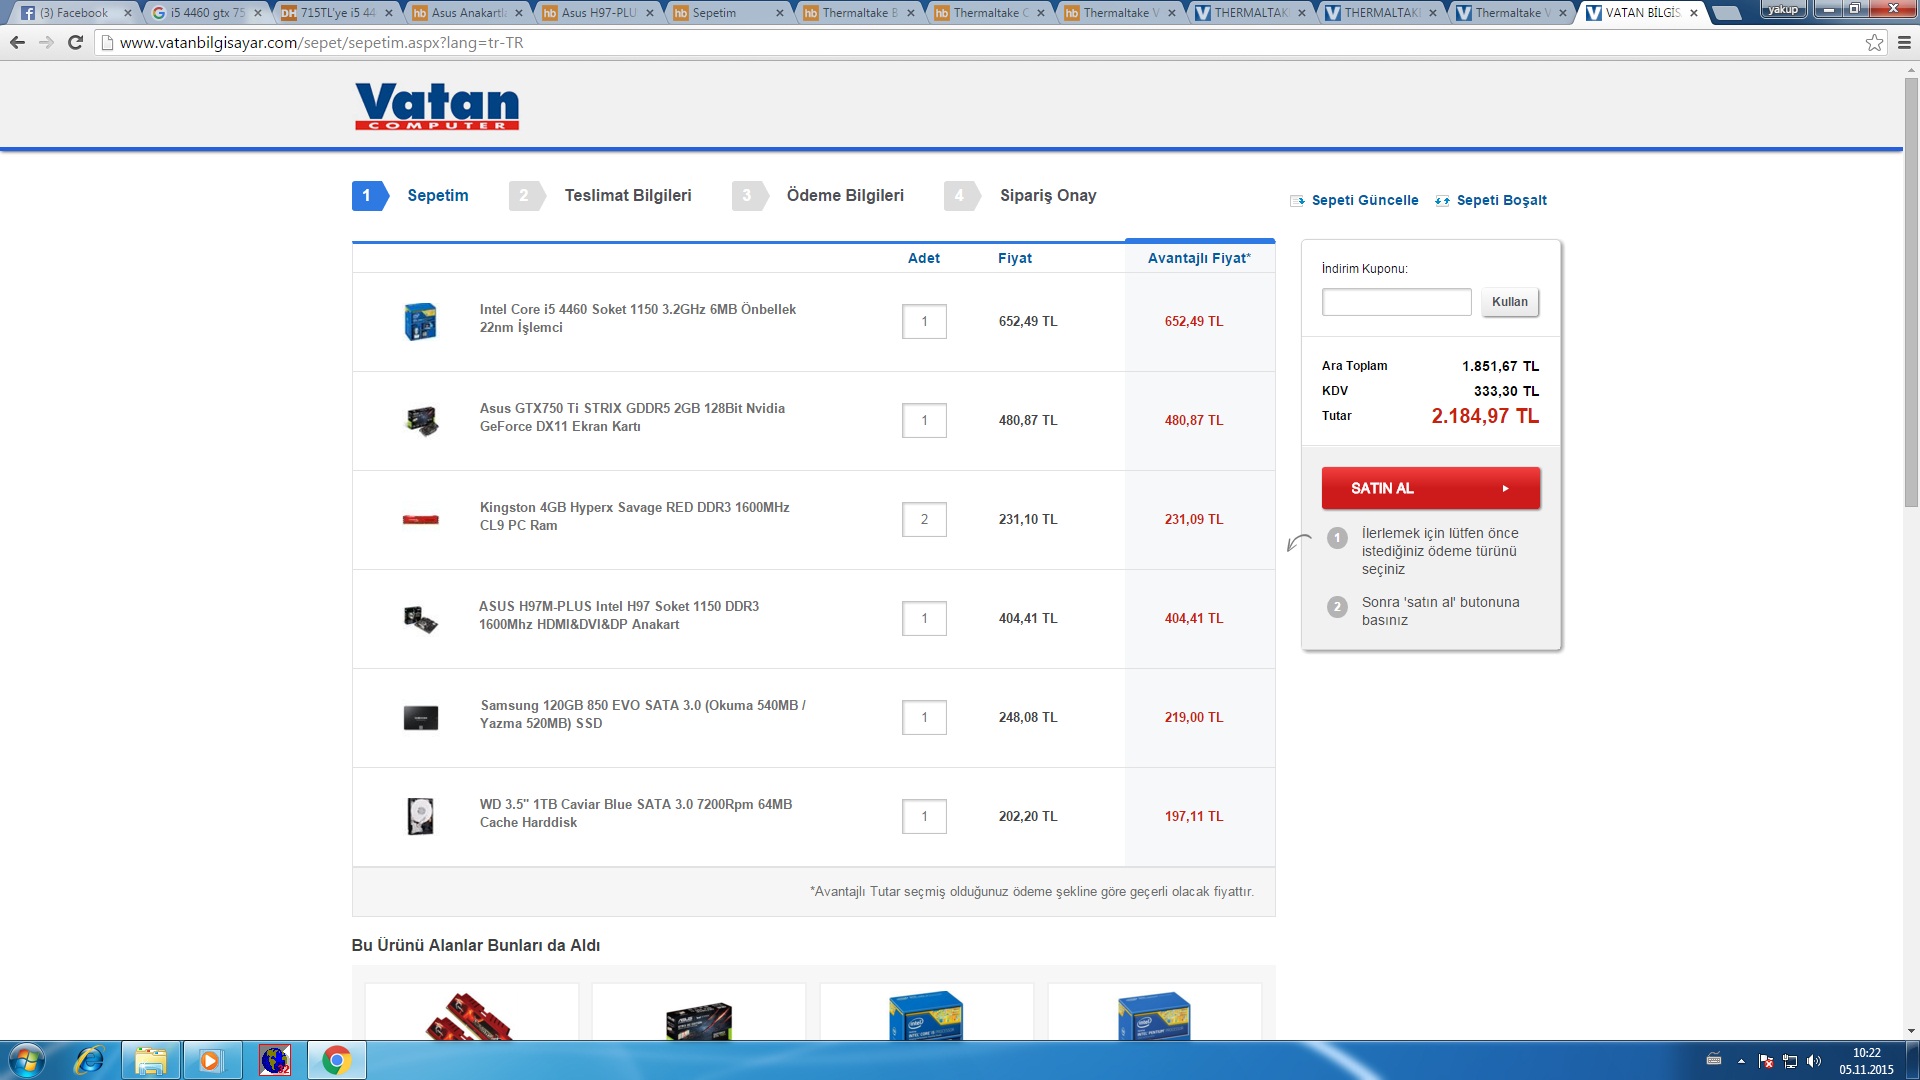
Task: Open the Kingston Hyperx RAM thumbnail
Action: pyautogui.click(x=420, y=519)
